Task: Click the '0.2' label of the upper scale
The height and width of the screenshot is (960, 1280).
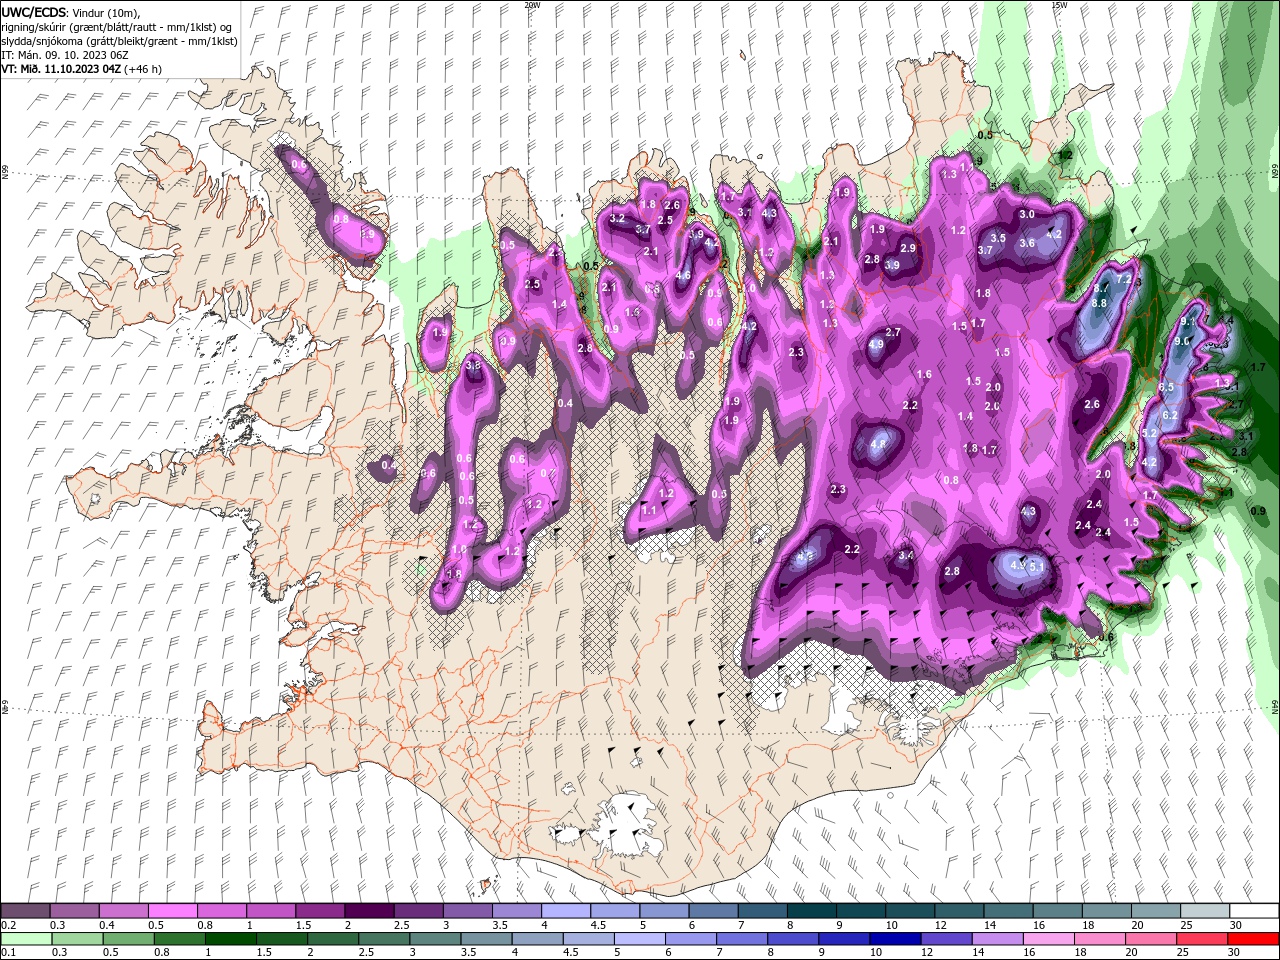Action: (8, 925)
